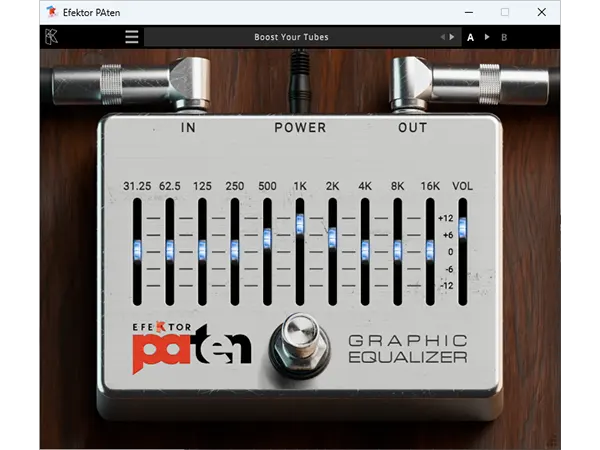This screenshot has width=600, height=450.
Task: Minimize the Efektor PAten window
Action: coord(469,12)
